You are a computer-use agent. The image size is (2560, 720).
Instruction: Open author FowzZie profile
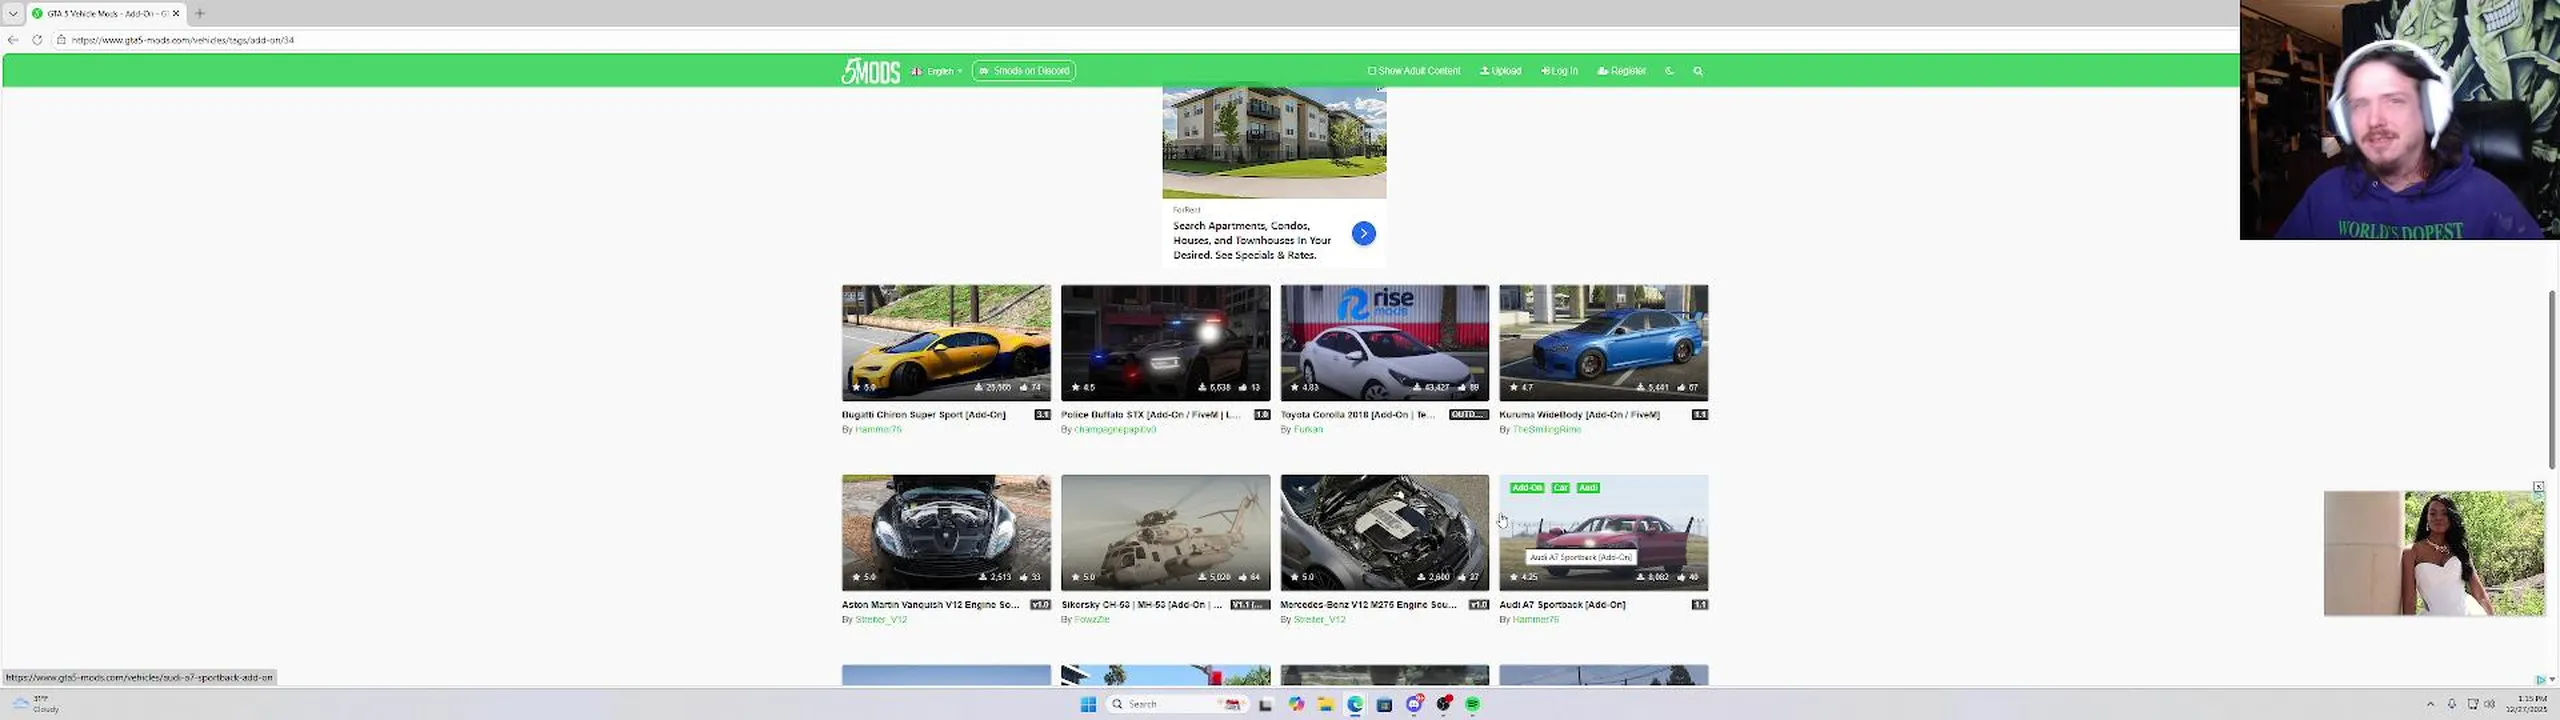1092,619
